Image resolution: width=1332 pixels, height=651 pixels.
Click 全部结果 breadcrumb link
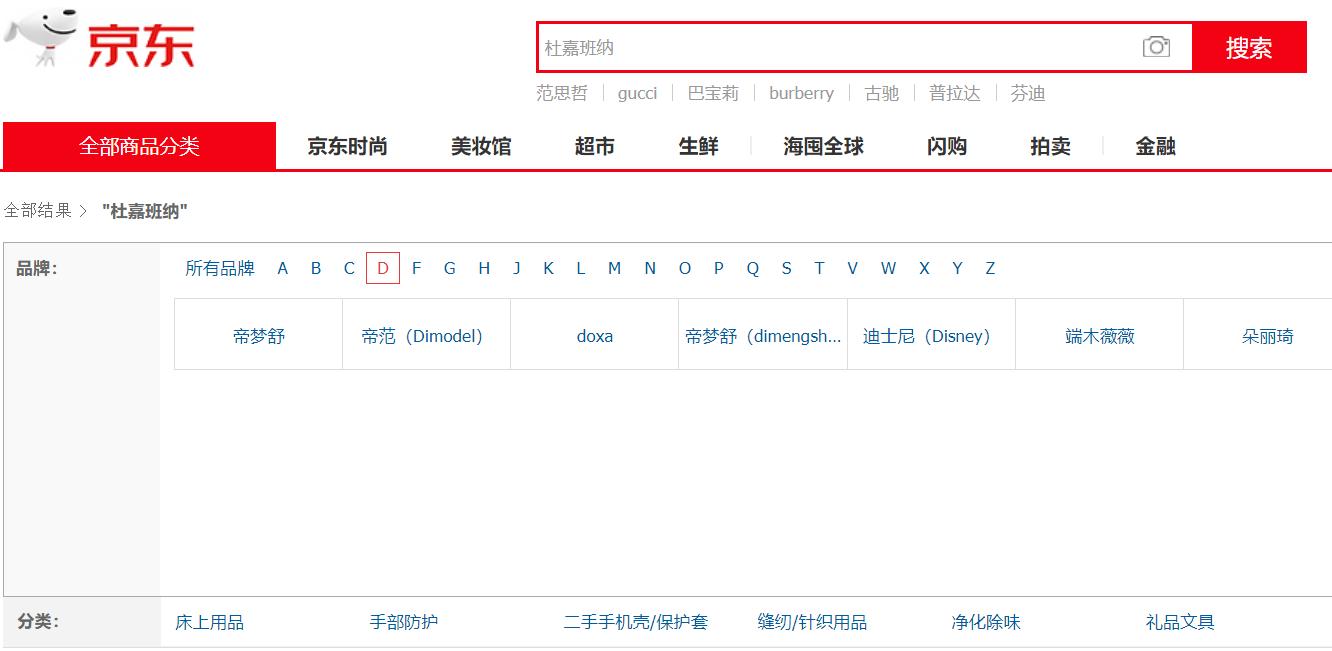coord(38,211)
